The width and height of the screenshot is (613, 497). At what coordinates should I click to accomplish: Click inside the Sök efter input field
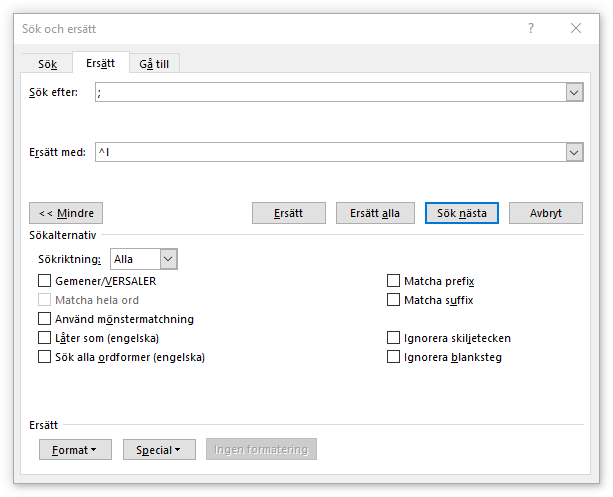(330, 92)
